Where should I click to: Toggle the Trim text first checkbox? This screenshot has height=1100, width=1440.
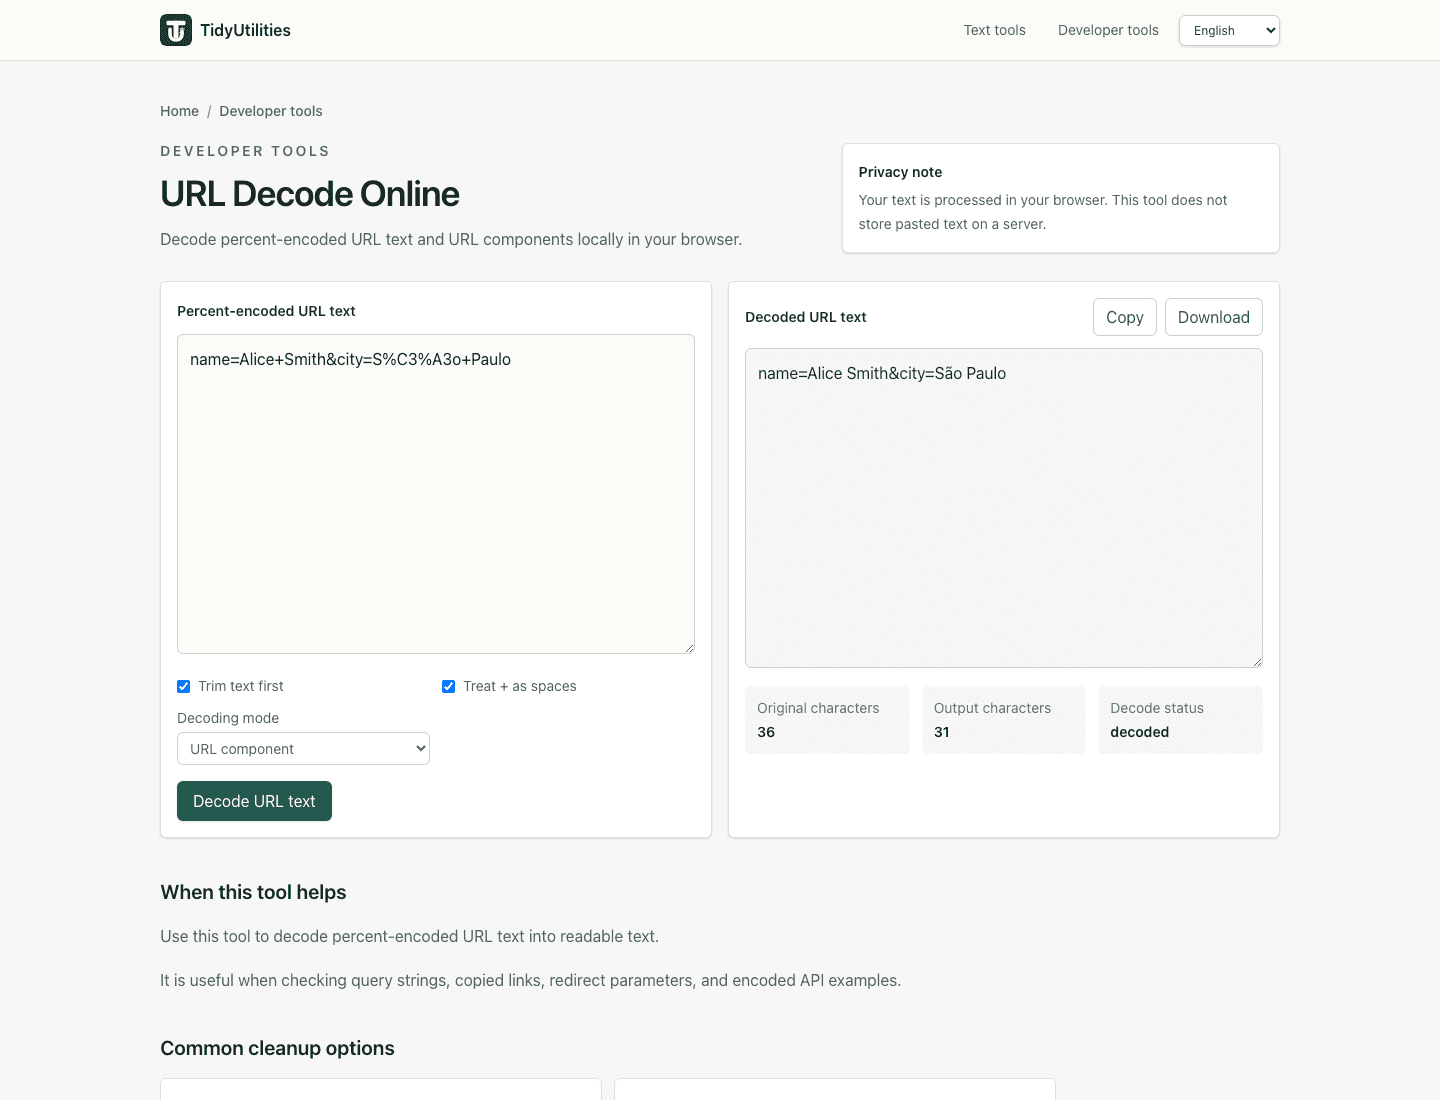(184, 686)
